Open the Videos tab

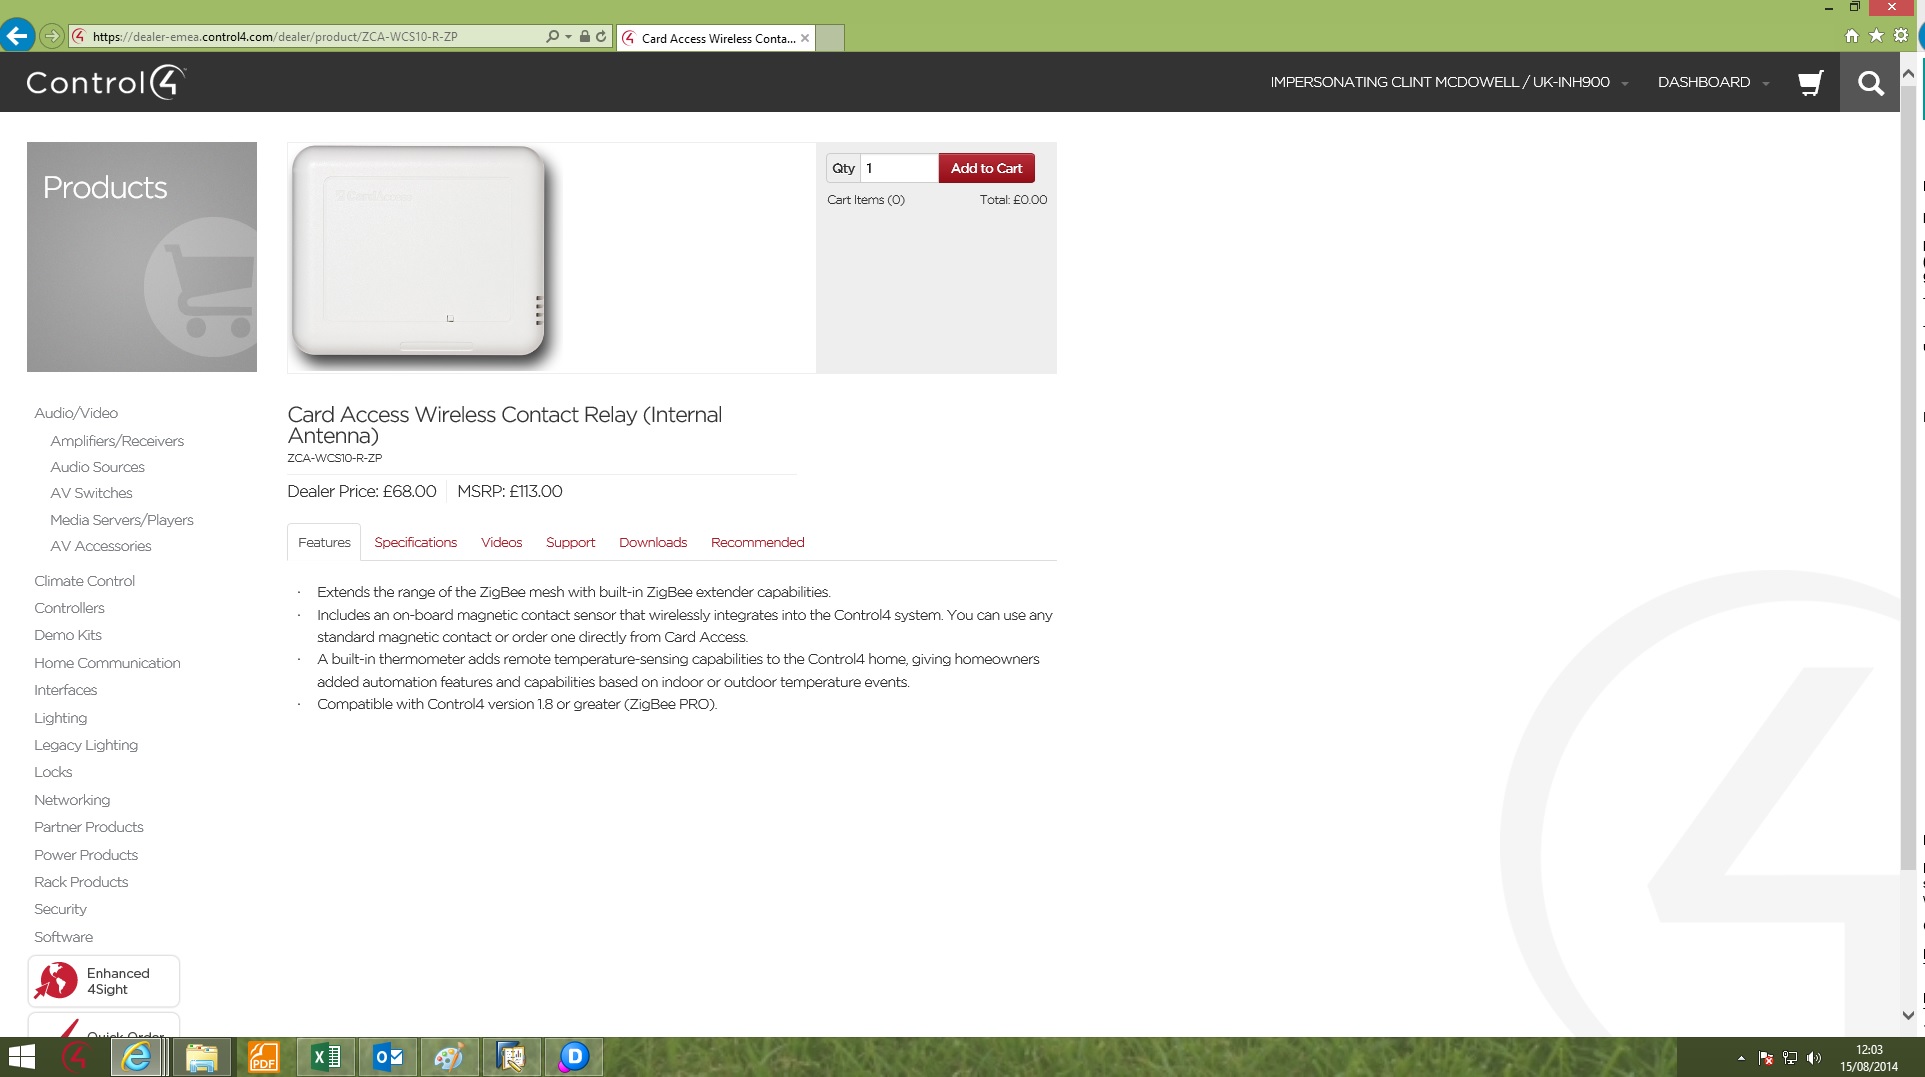[501, 542]
